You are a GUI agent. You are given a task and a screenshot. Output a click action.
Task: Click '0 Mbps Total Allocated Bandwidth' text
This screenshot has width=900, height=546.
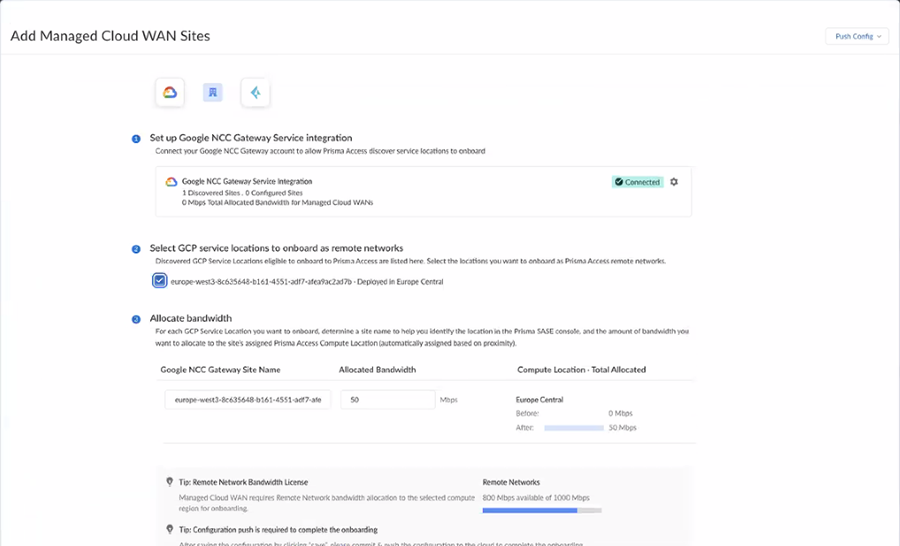(x=277, y=203)
